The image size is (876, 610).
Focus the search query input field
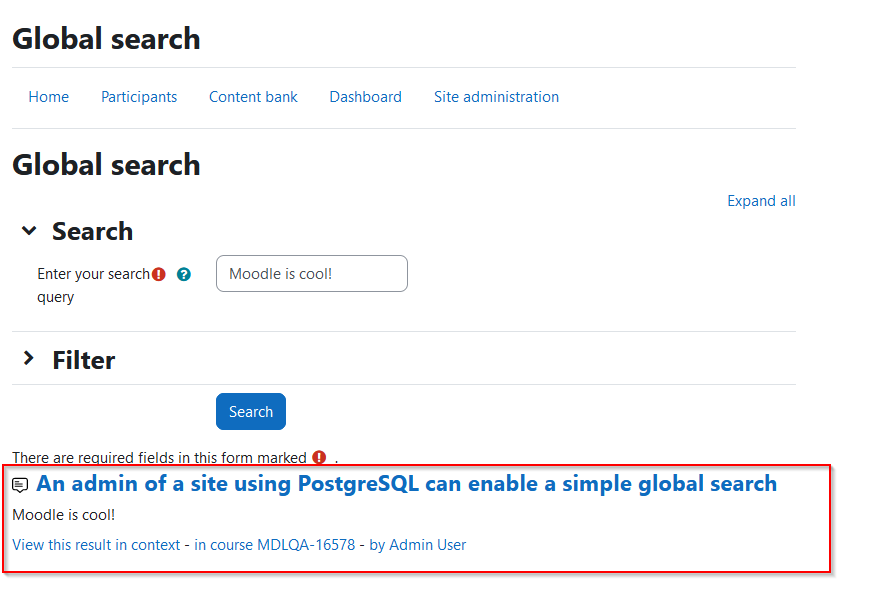click(312, 274)
